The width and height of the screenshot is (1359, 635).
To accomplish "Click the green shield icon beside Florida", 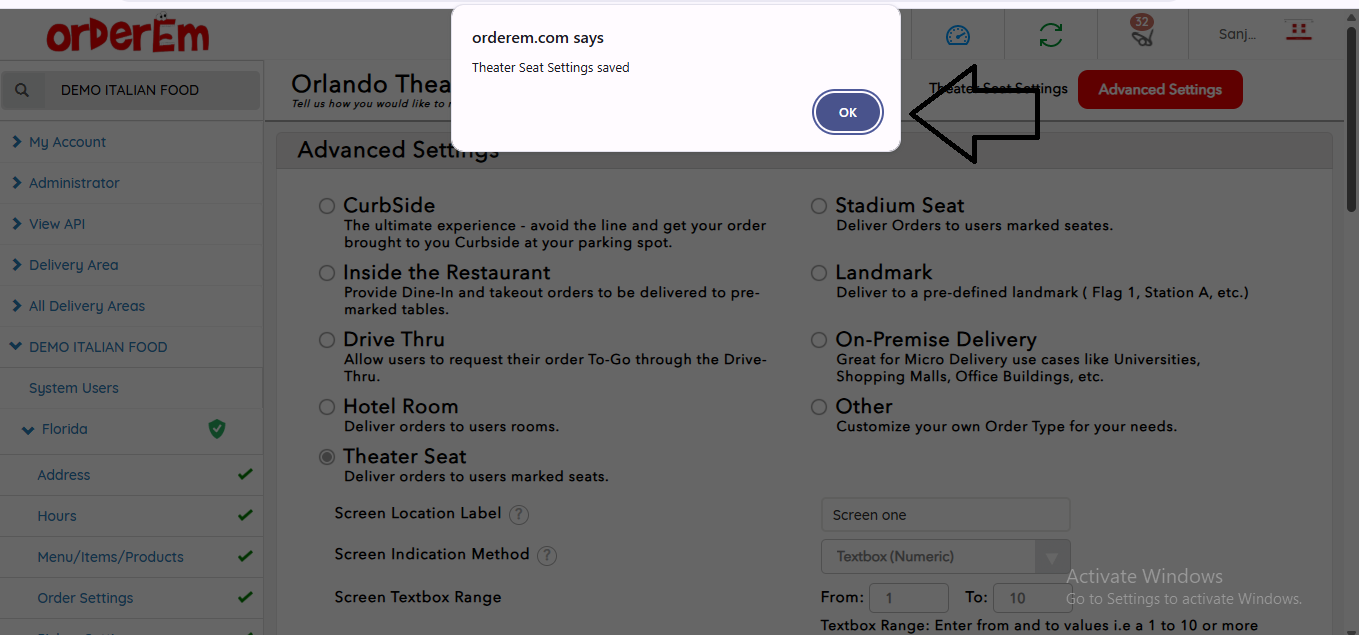I will click(217, 429).
